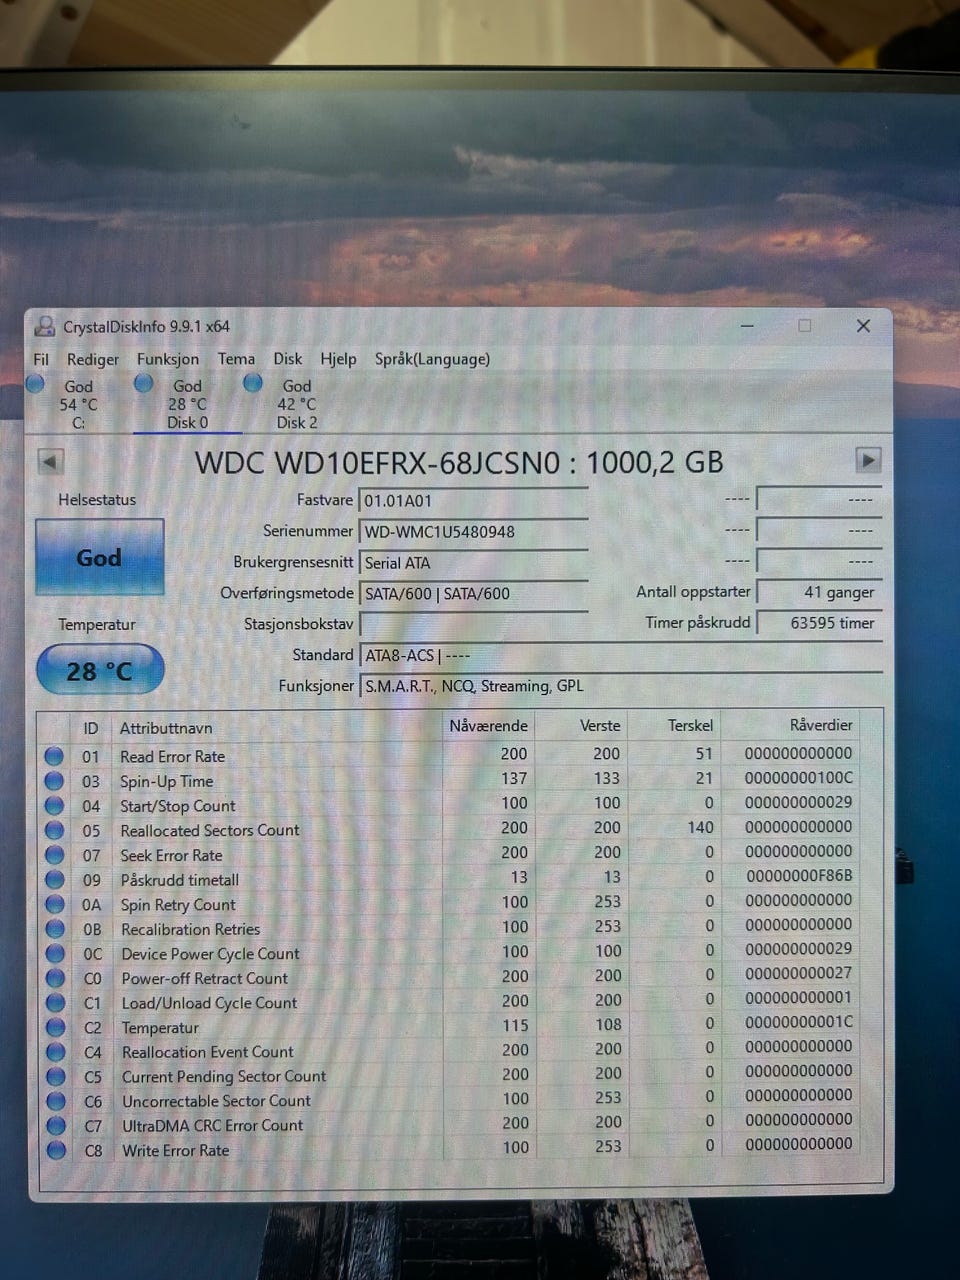
Task: Click the CrystalDiskInfo app icon in title bar
Action: pyautogui.click(x=45, y=326)
